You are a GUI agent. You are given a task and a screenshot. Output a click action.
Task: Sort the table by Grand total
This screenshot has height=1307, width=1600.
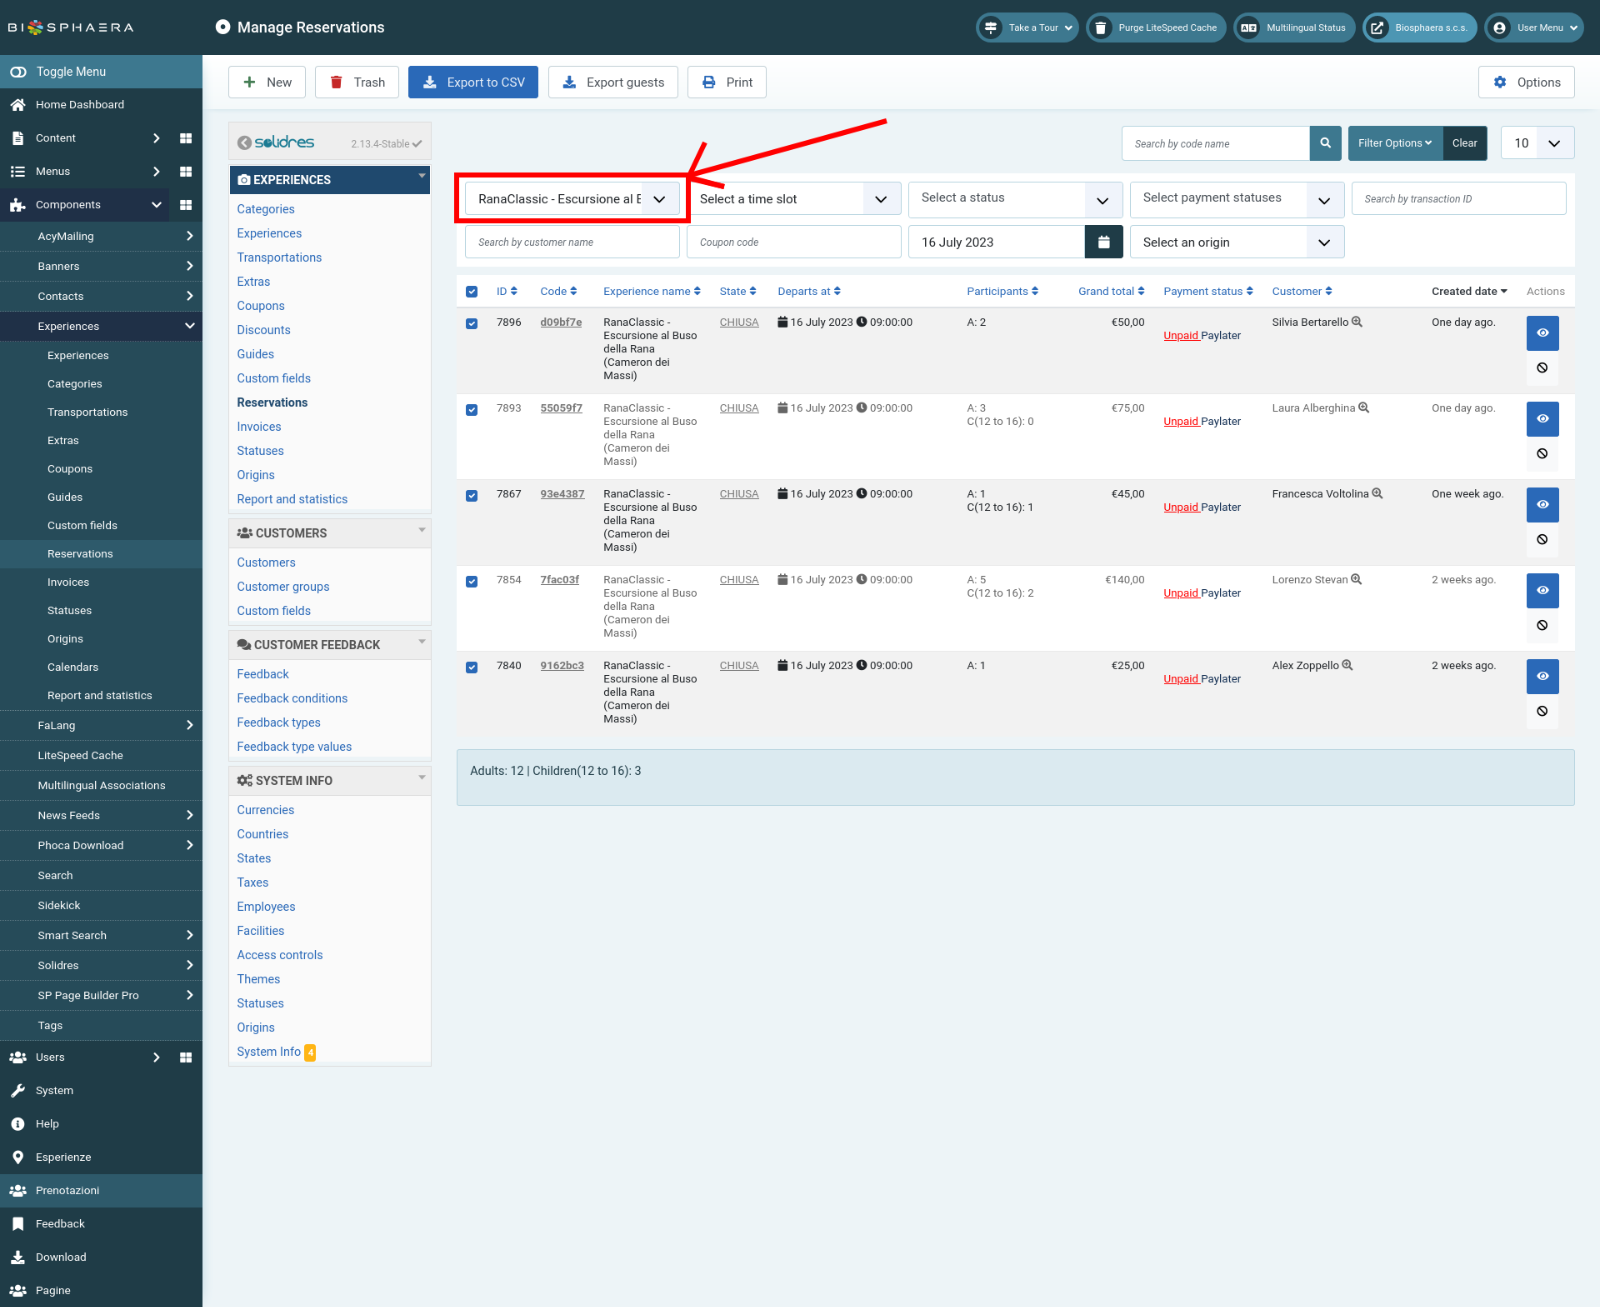point(1111,292)
